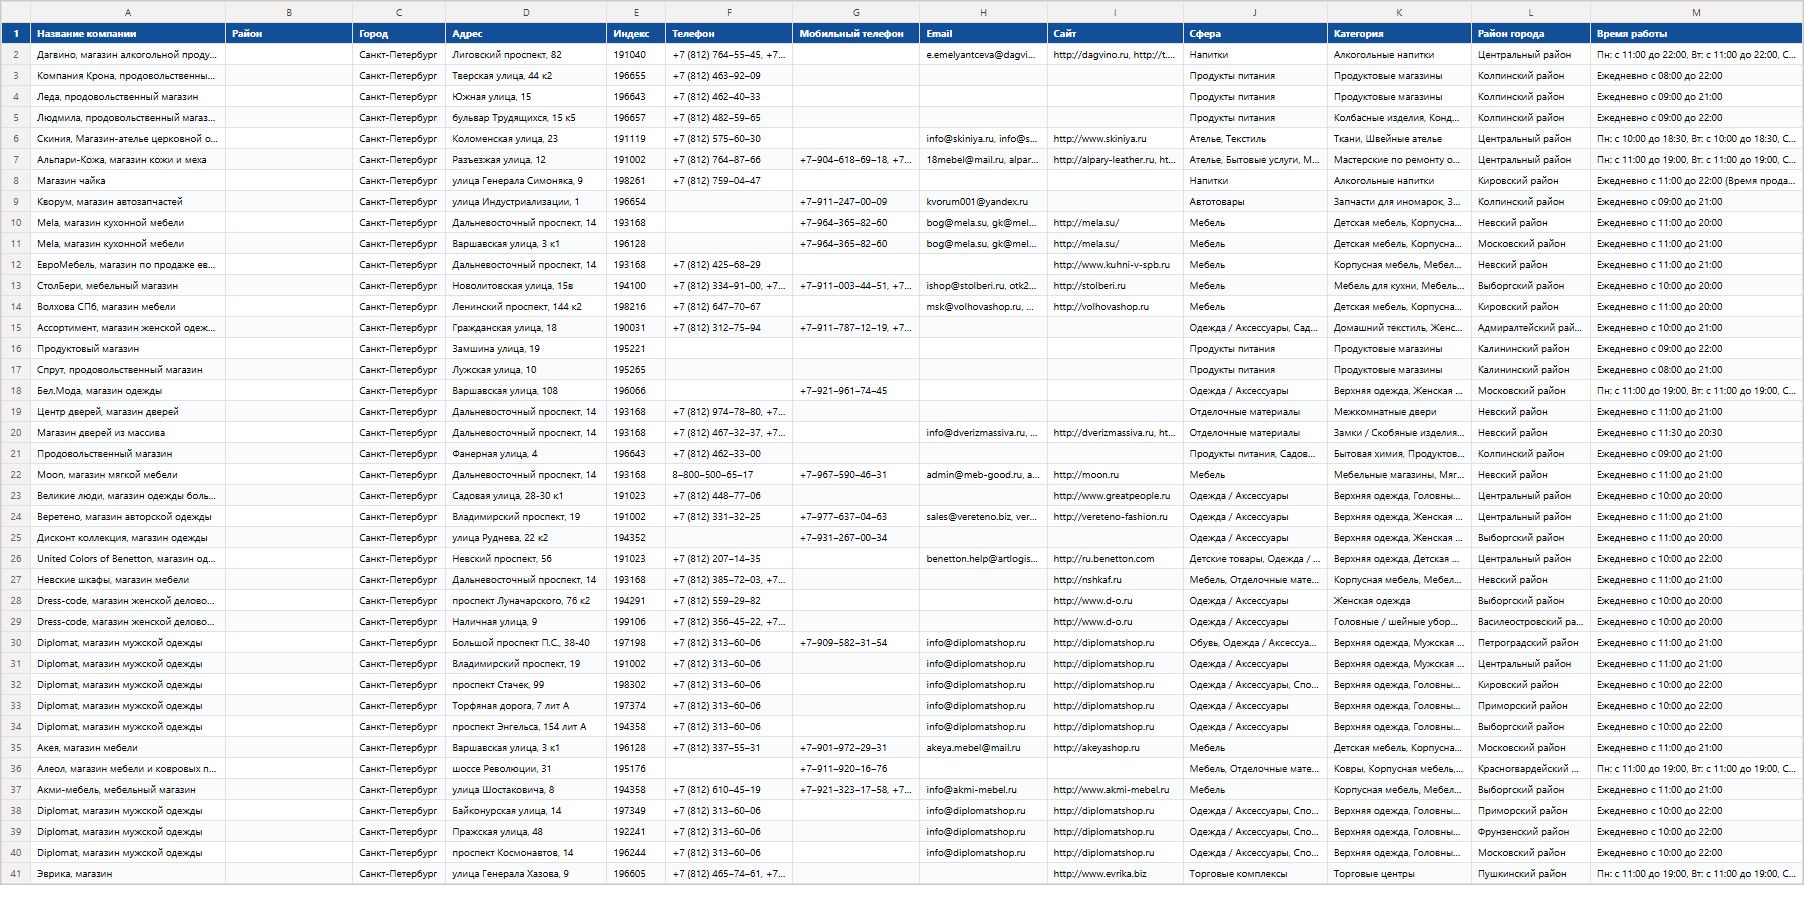
Task: Select row number 20 header
Action: [x=16, y=433]
